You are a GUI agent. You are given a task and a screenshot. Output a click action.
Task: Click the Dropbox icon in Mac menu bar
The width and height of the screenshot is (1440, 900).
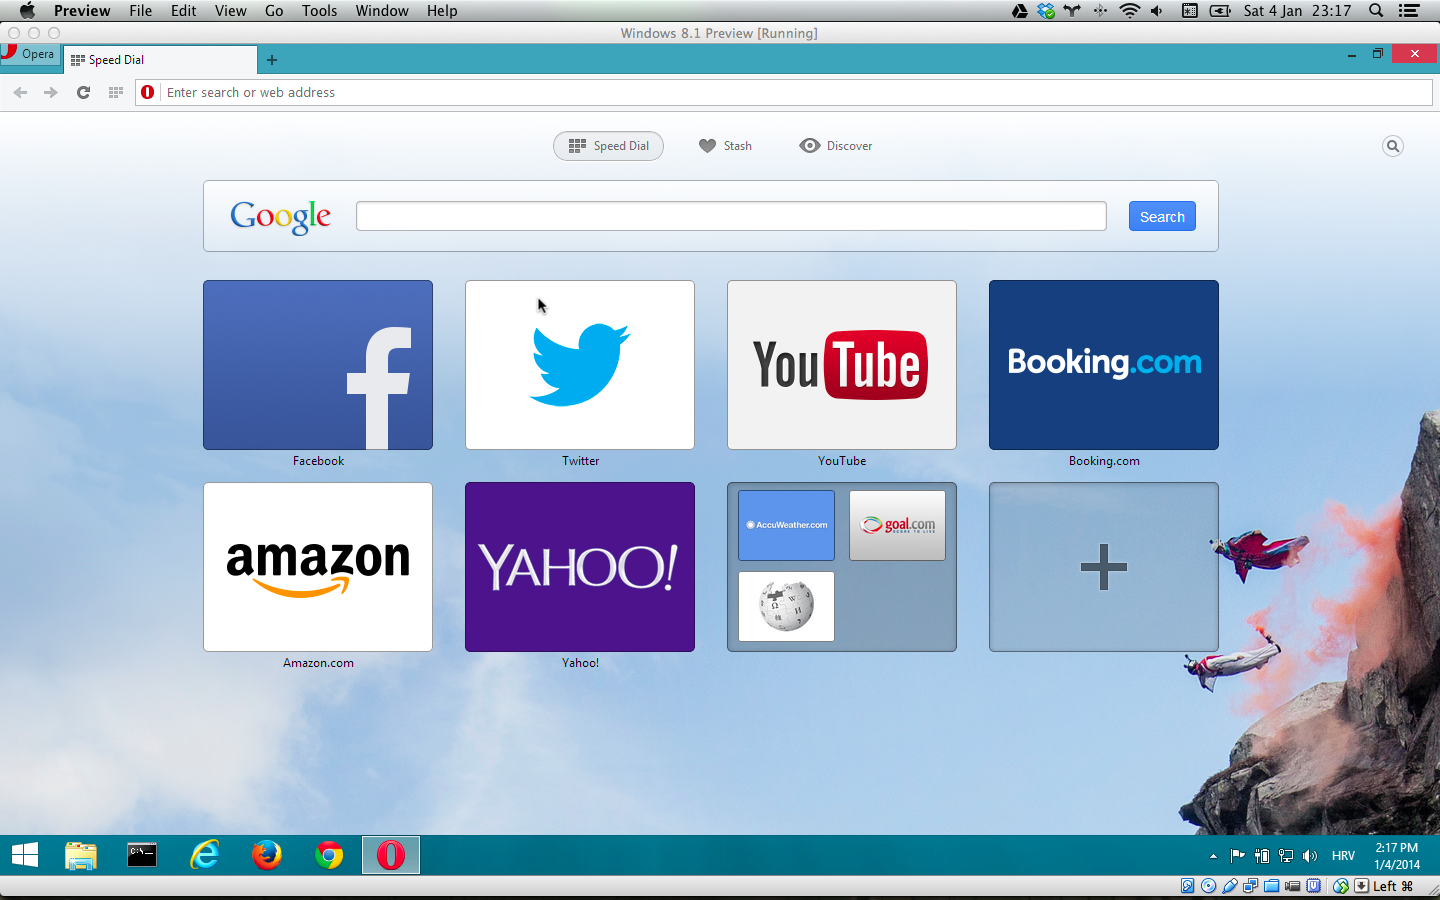pyautogui.click(x=1046, y=11)
